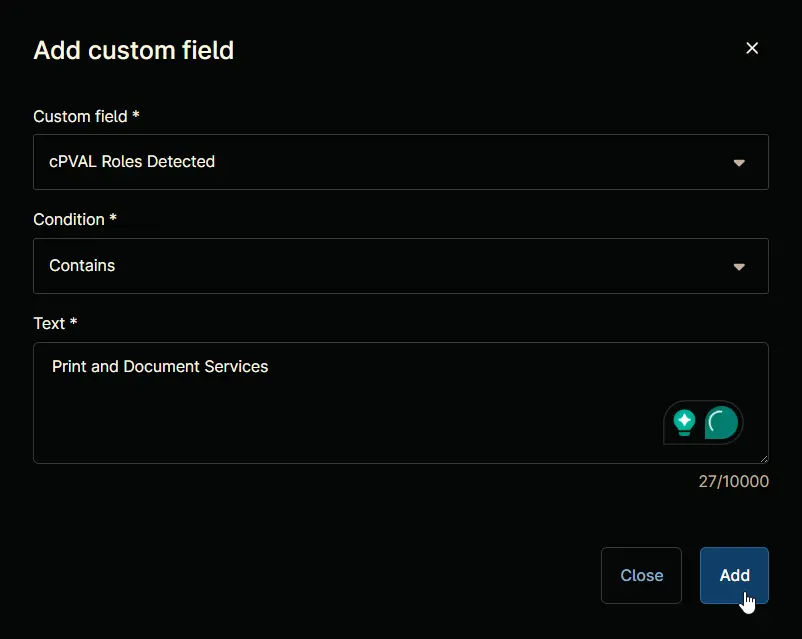Click the 27/10000 character counter
The height and width of the screenshot is (639, 802).
click(733, 481)
